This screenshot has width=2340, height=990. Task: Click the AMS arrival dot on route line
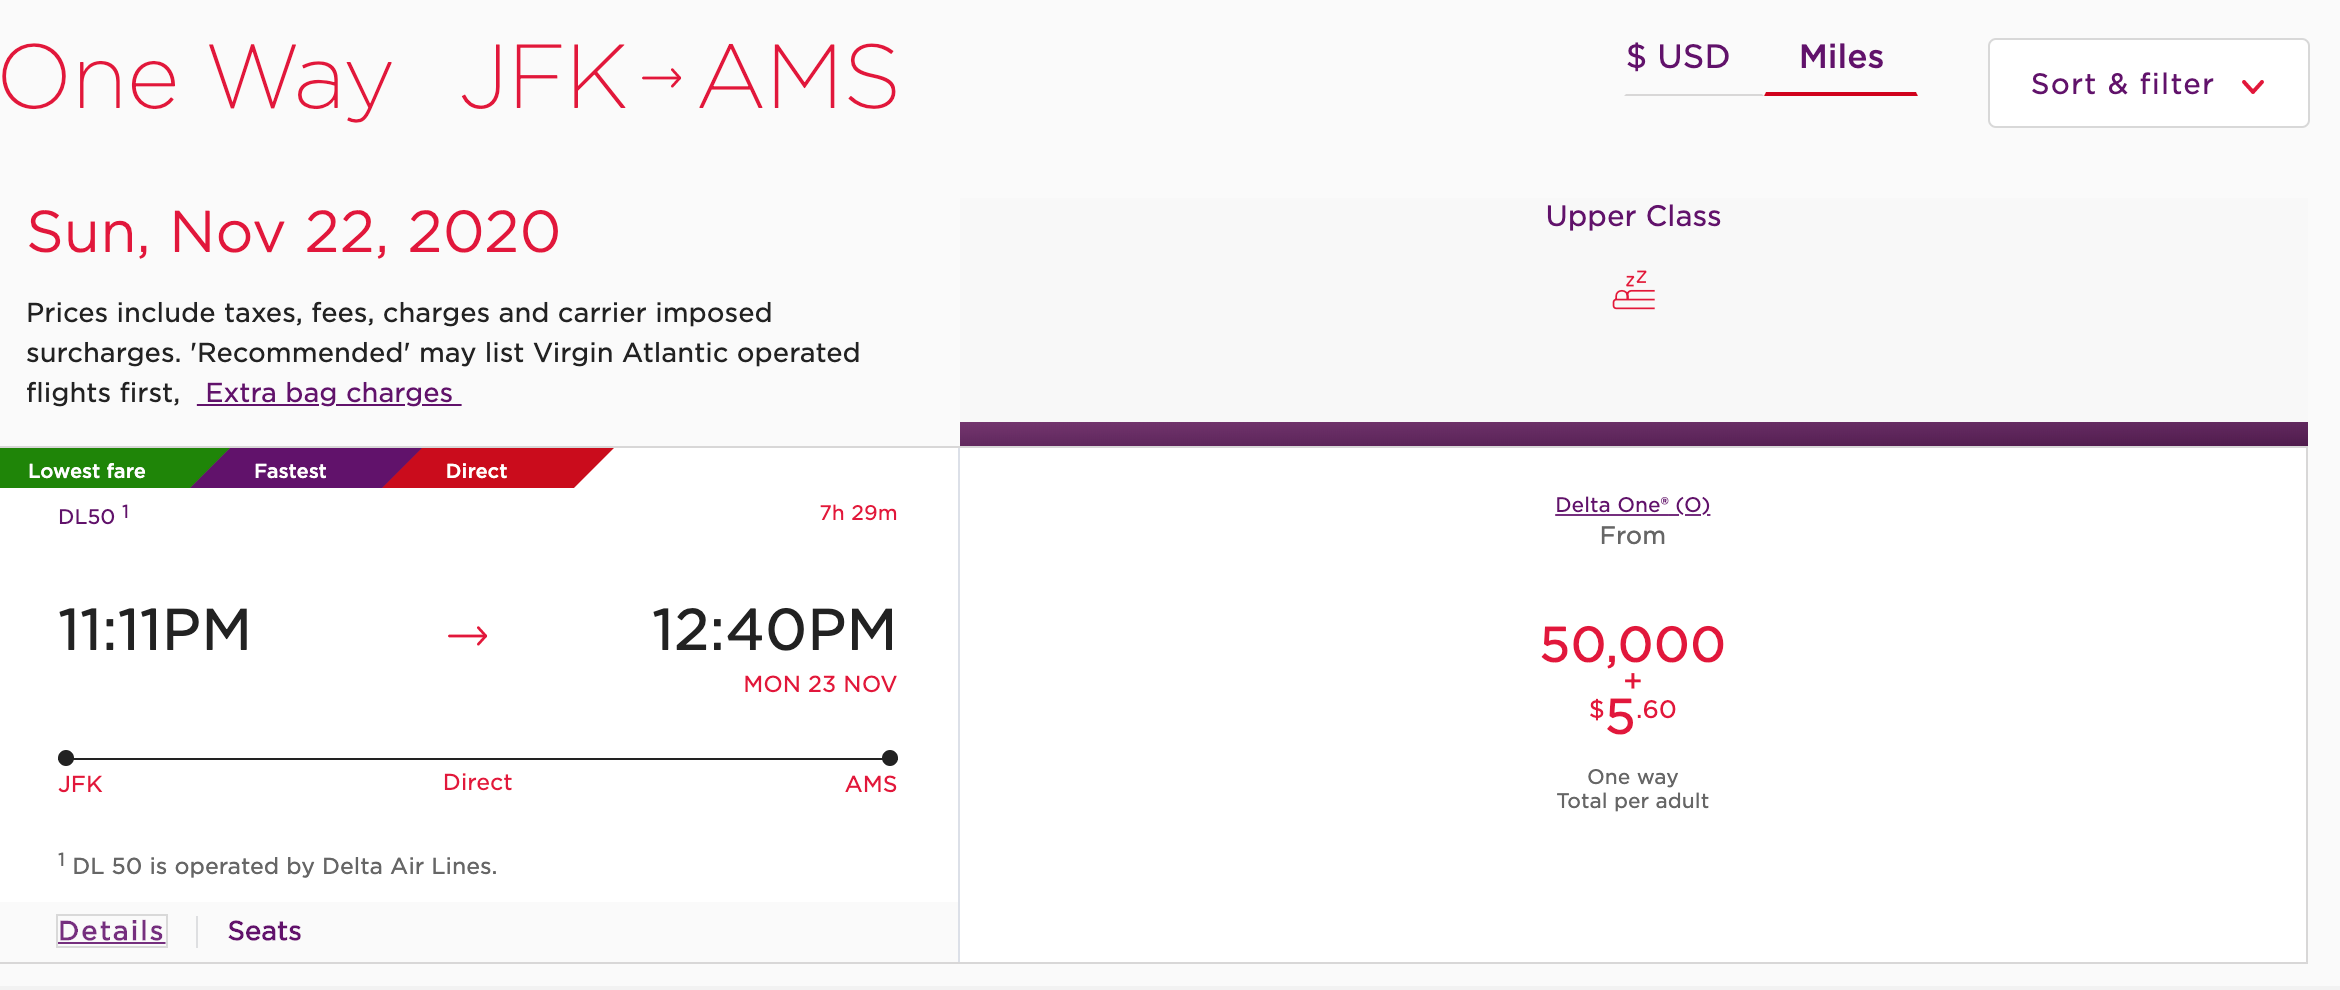click(x=890, y=758)
